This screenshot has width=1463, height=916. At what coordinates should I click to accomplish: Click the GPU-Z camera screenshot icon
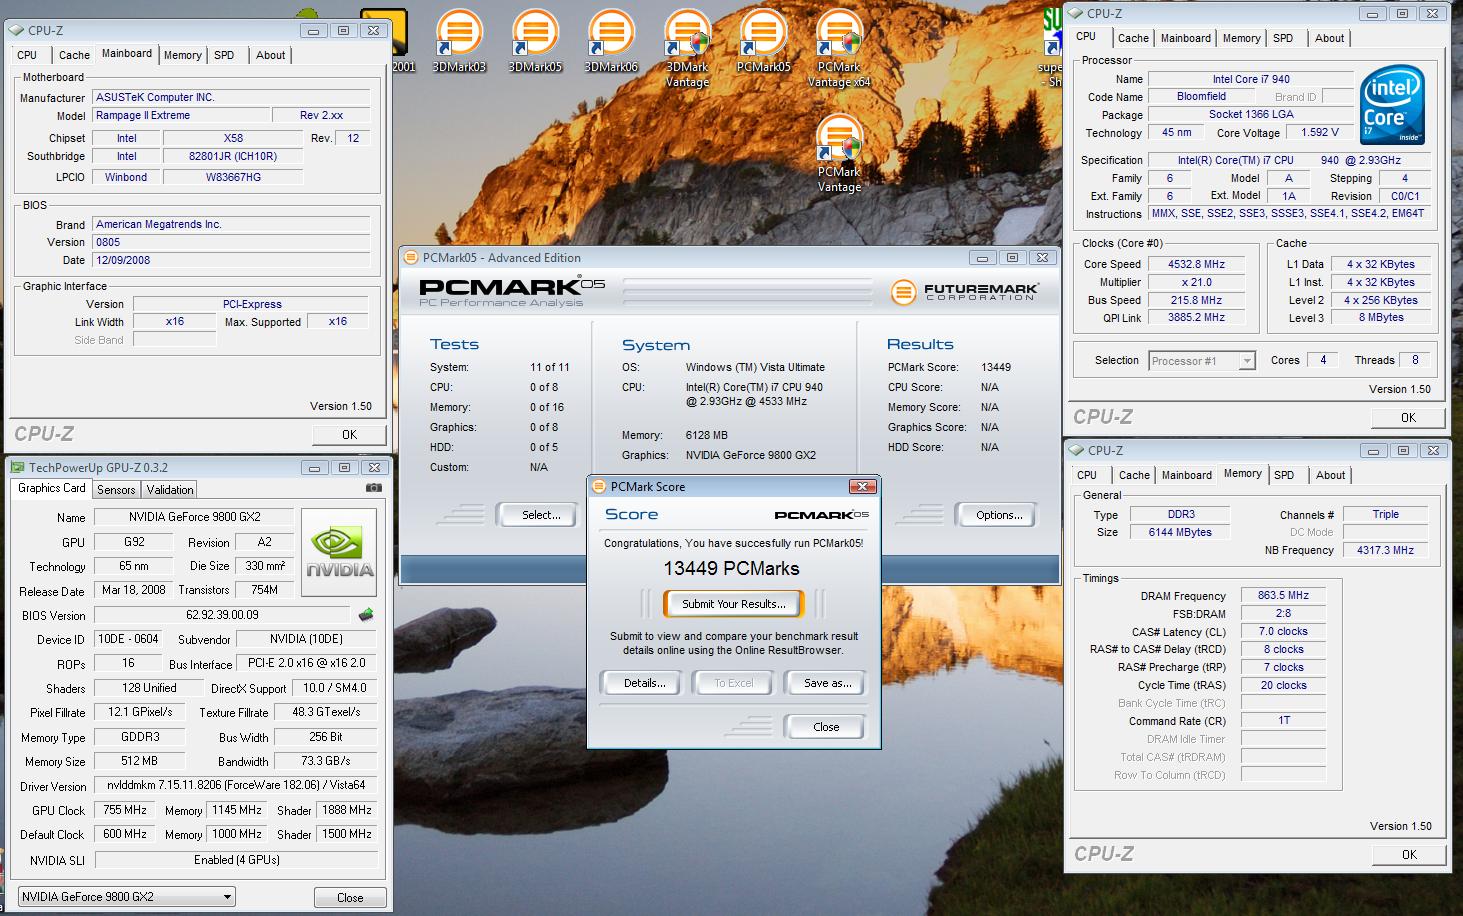(374, 488)
